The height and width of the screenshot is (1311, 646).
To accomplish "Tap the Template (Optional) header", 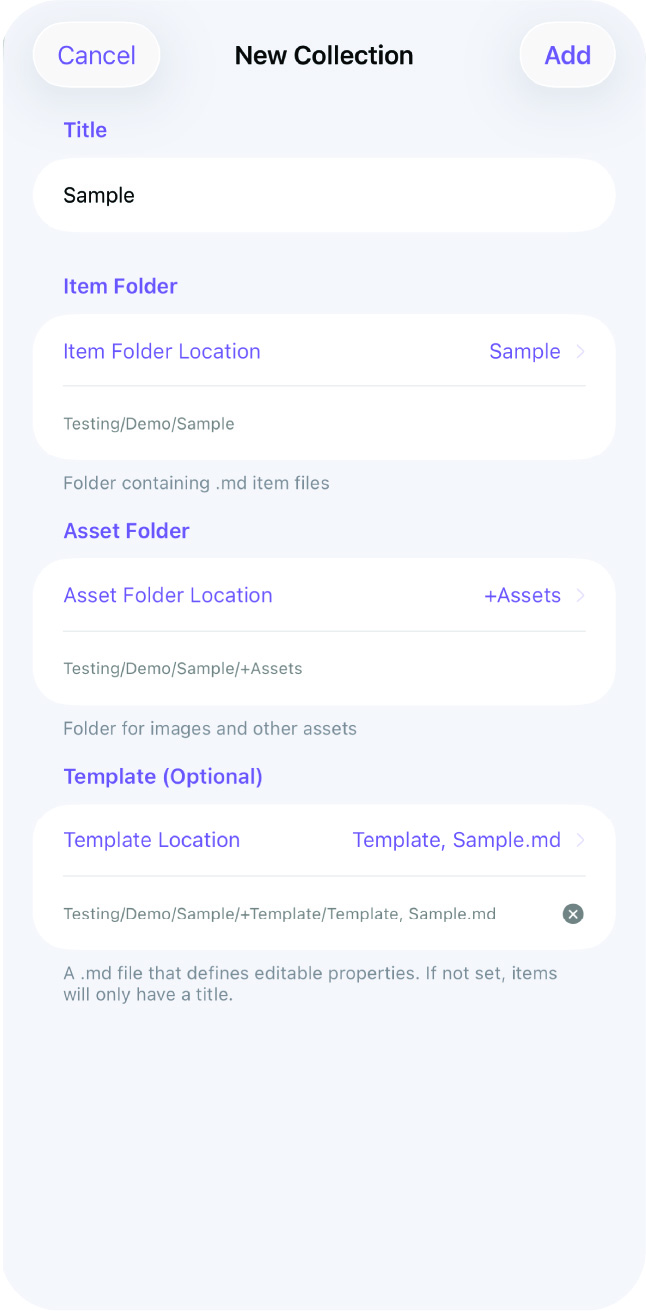I will 163,776.
